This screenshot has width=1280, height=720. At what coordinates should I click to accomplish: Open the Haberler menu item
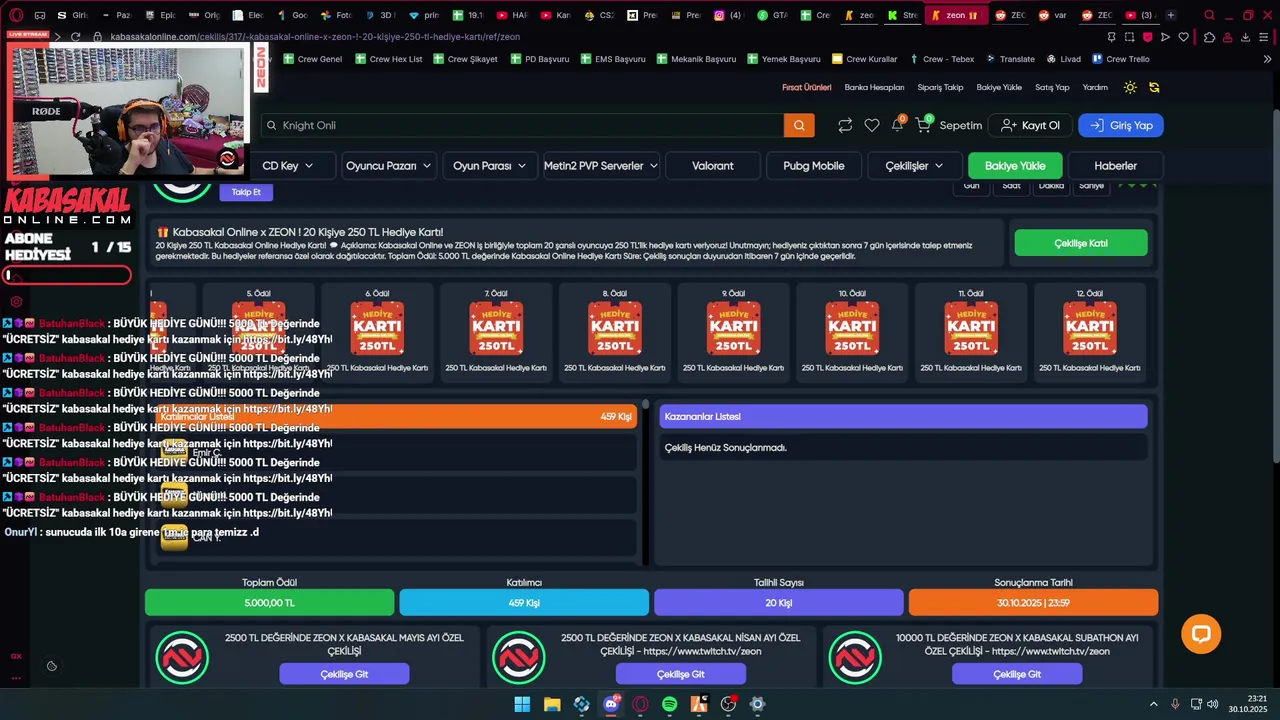click(x=1115, y=166)
